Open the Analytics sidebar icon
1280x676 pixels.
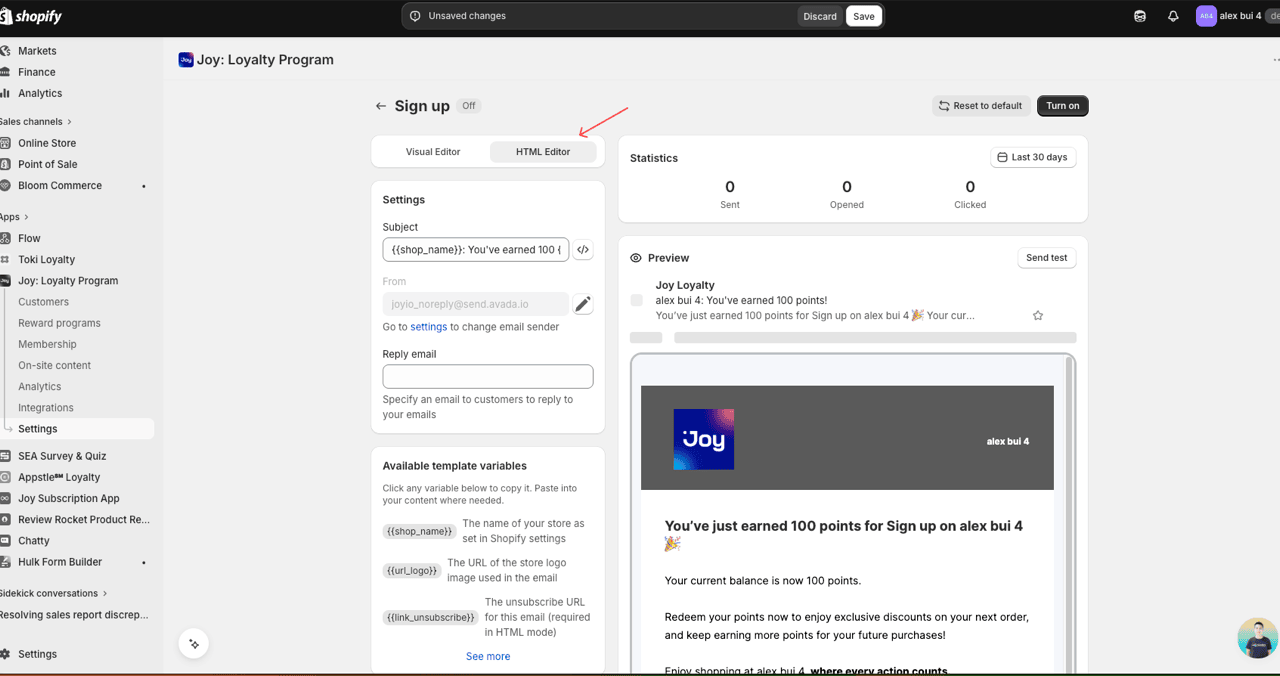coord(5,93)
